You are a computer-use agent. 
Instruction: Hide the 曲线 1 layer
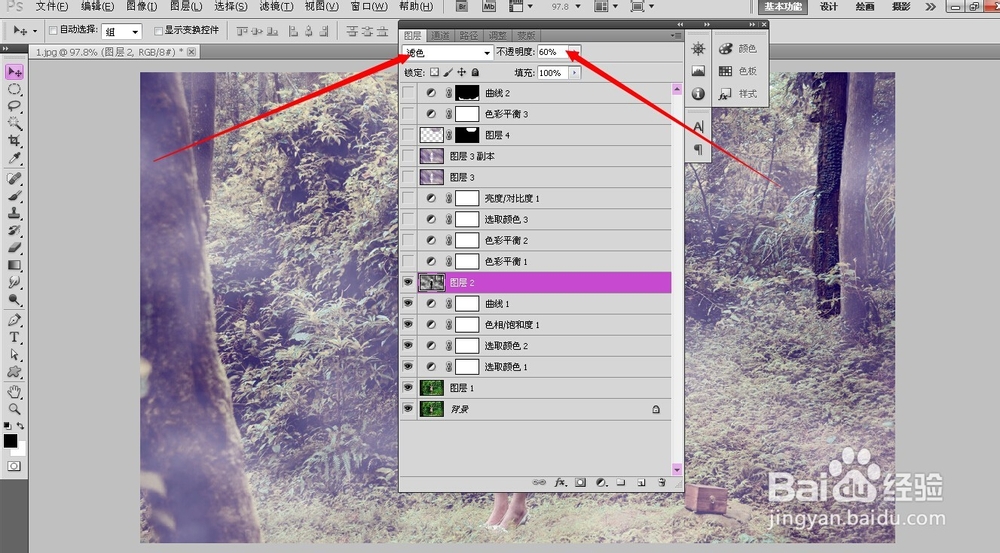(408, 303)
